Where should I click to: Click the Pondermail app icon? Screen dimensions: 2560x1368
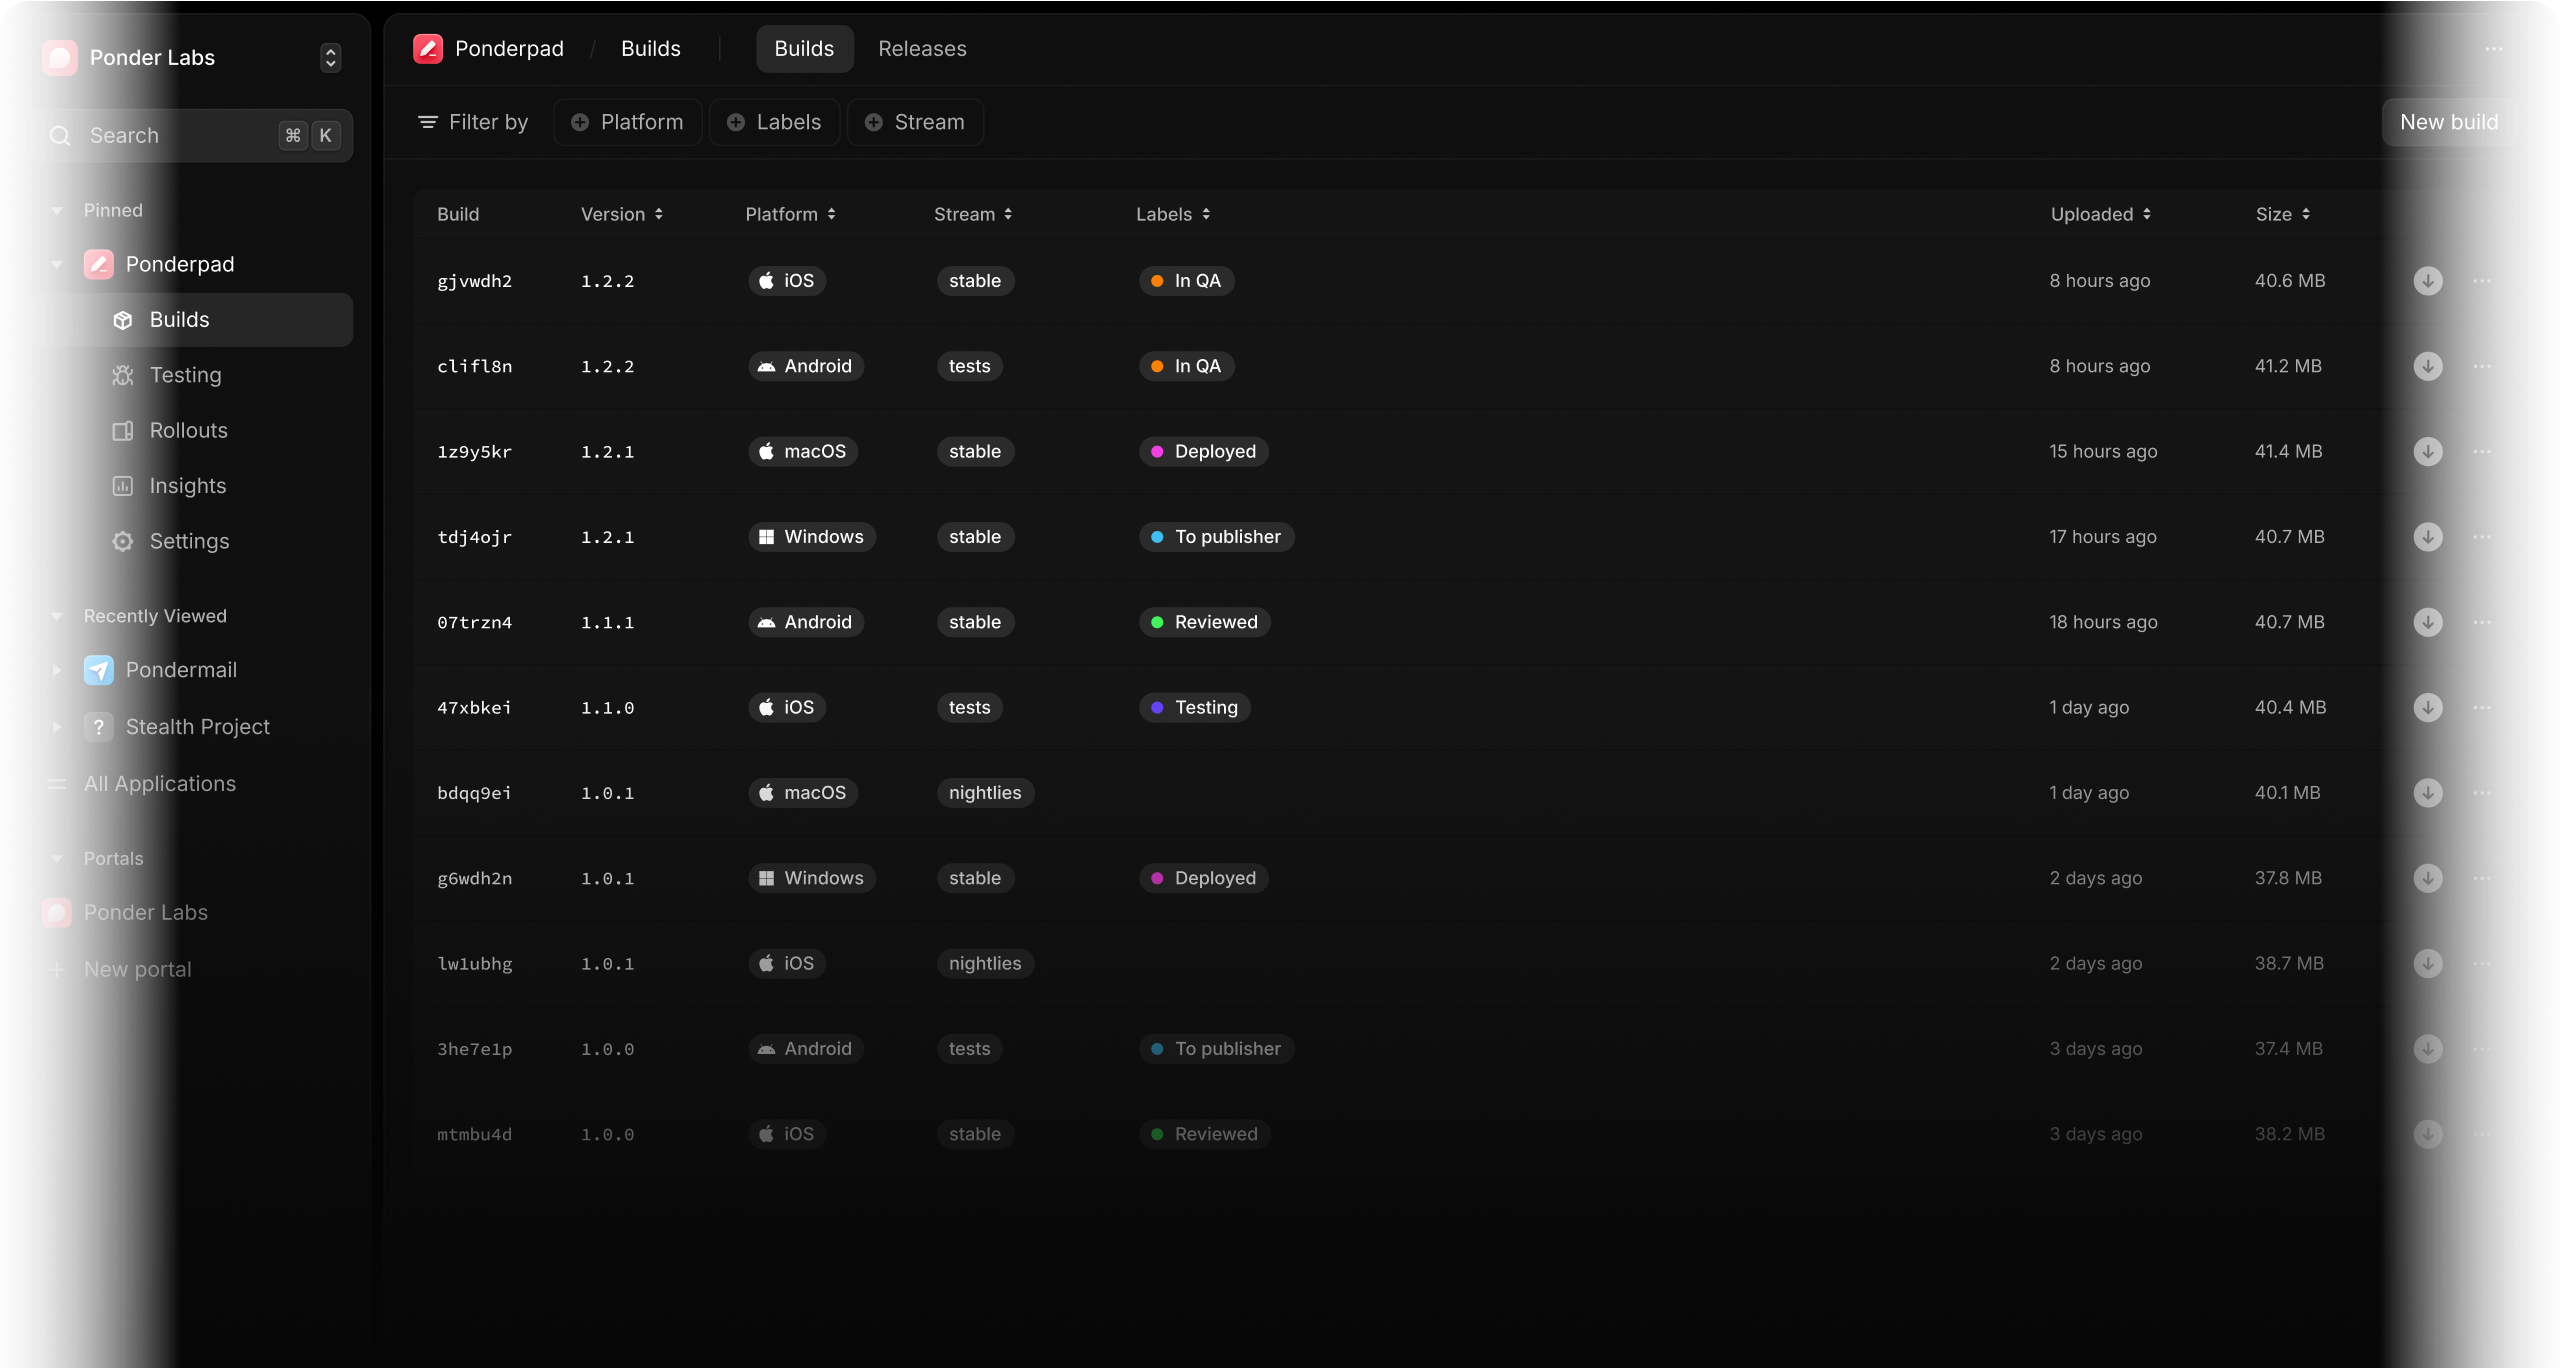pos(99,670)
